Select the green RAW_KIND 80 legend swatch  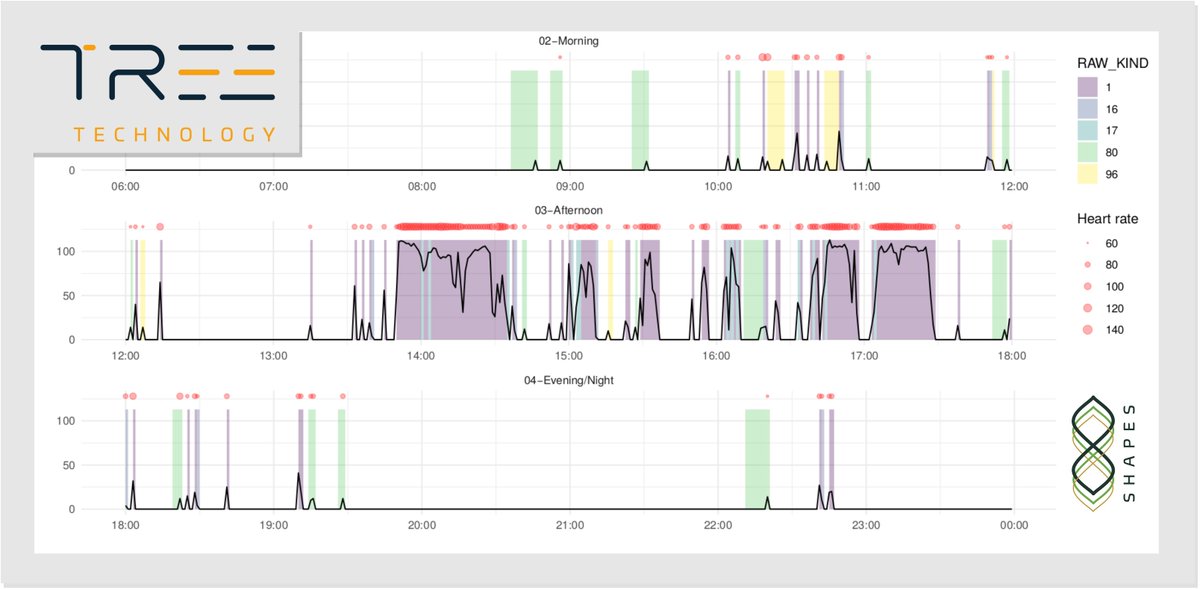point(1088,153)
